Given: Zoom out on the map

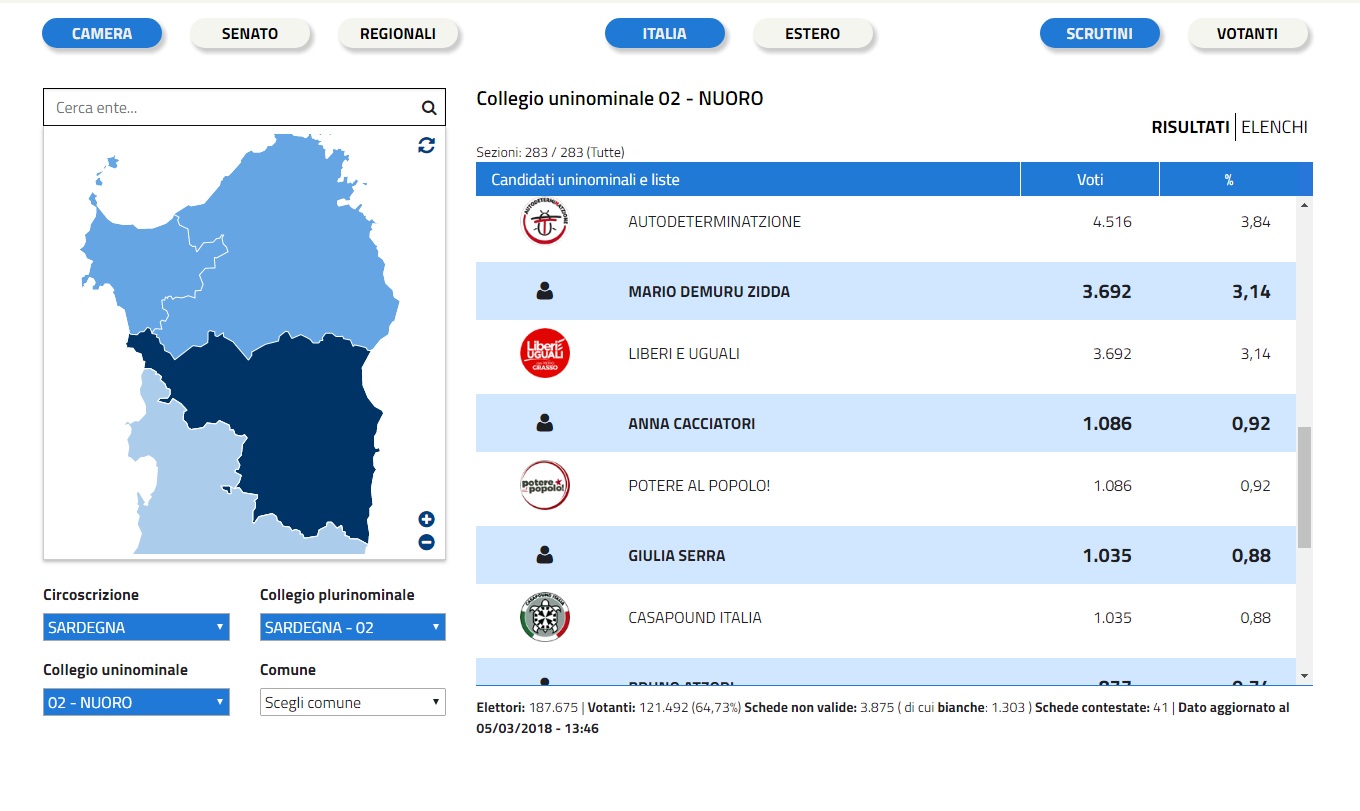Looking at the screenshot, I should pos(427,542).
